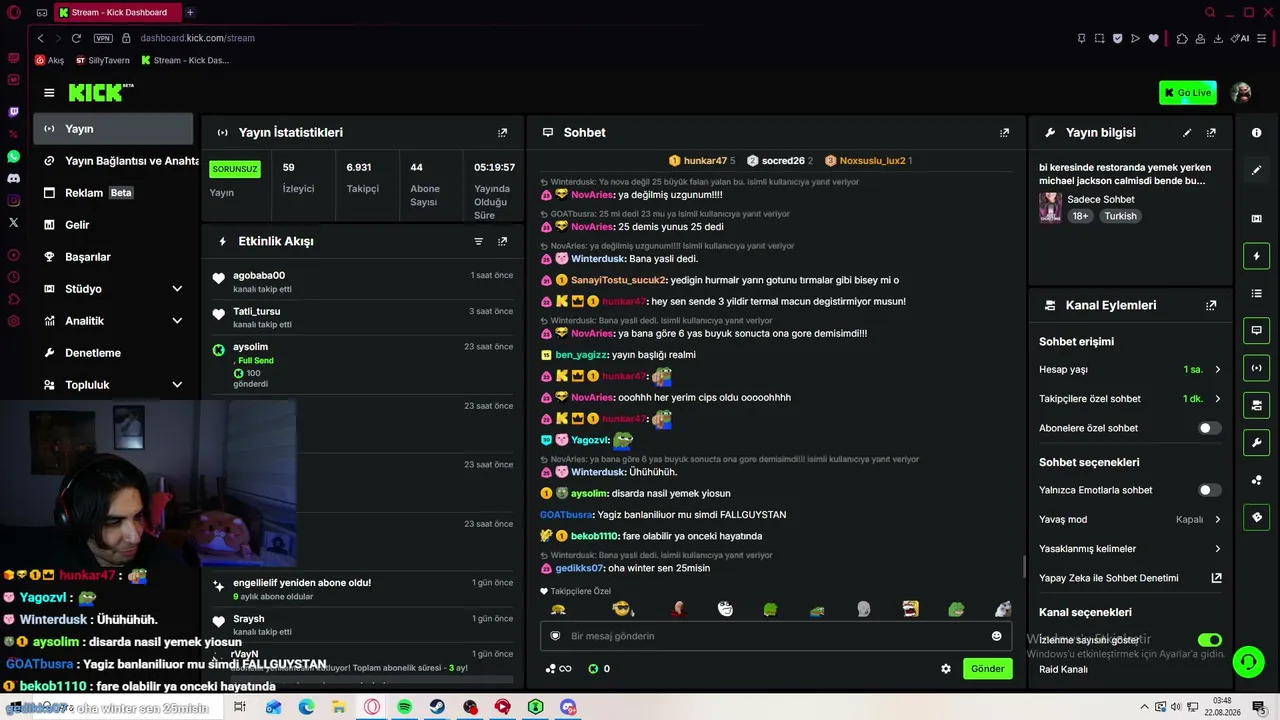Open Yapay Zeka ile Sohbet Denetimi link
The height and width of the screenshot is (720, 1280).
tap(1130, 578)
